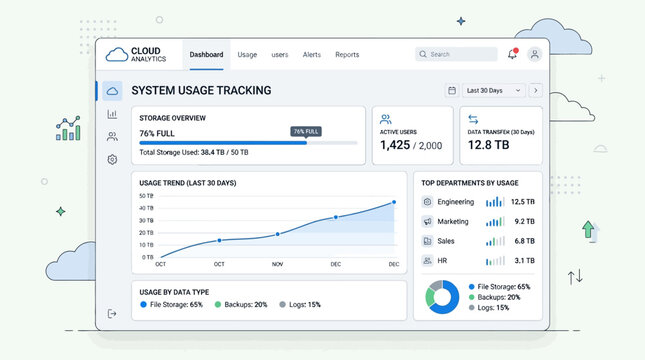Click the last data point on trend chart

click(394, 202)
